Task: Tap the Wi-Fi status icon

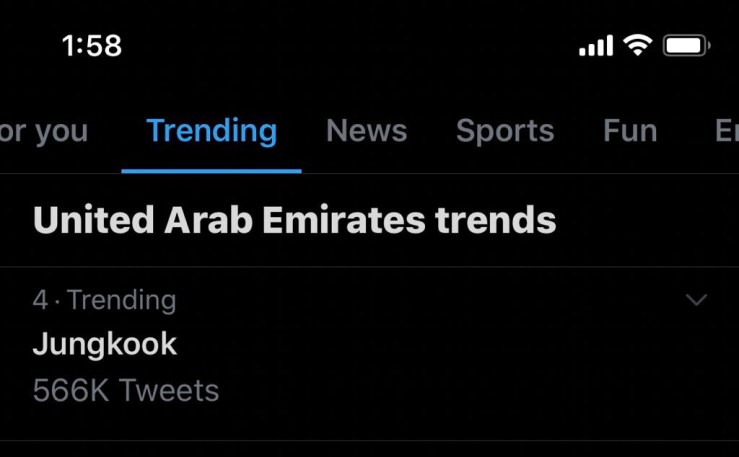Action: click(636, 45)
